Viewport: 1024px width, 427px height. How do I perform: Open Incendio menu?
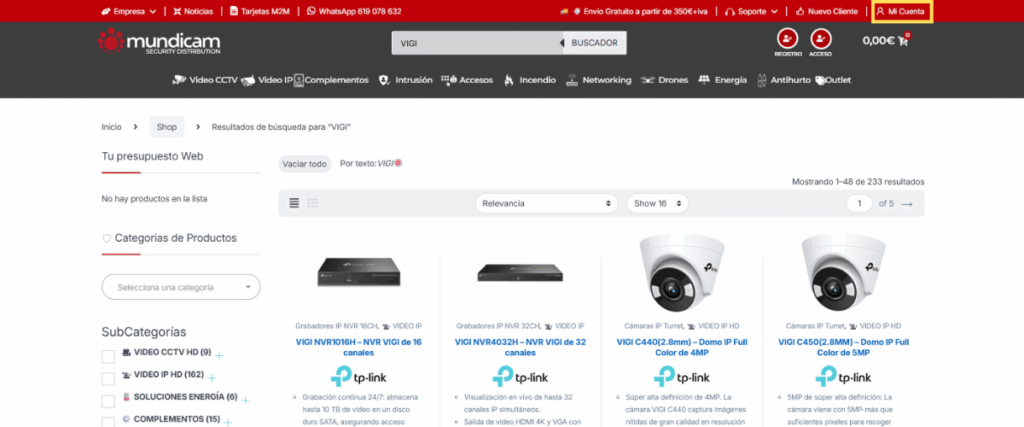click(x=530, y=80)
